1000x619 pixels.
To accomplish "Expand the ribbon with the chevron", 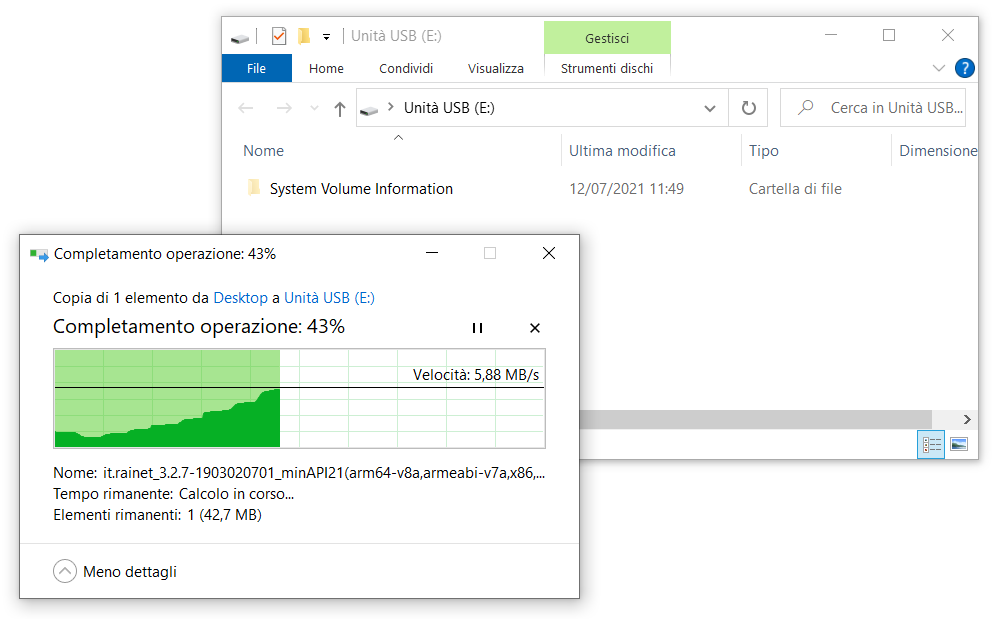I will pyautogui.click(x=938, y=68).
